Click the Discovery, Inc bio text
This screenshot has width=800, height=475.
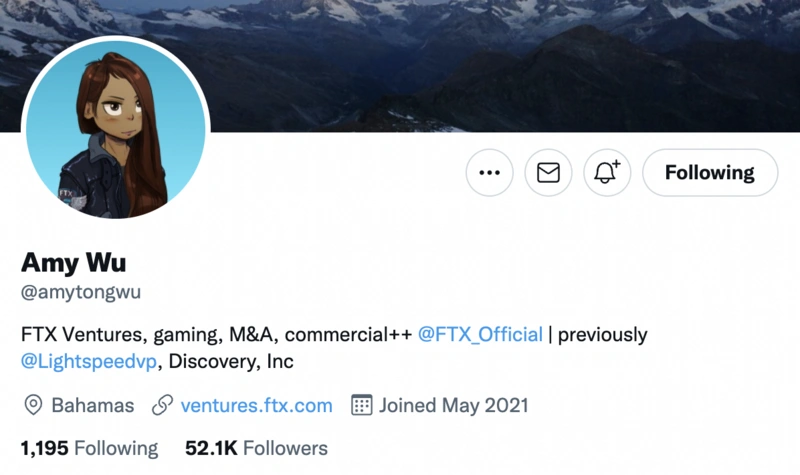pos(231,361)
